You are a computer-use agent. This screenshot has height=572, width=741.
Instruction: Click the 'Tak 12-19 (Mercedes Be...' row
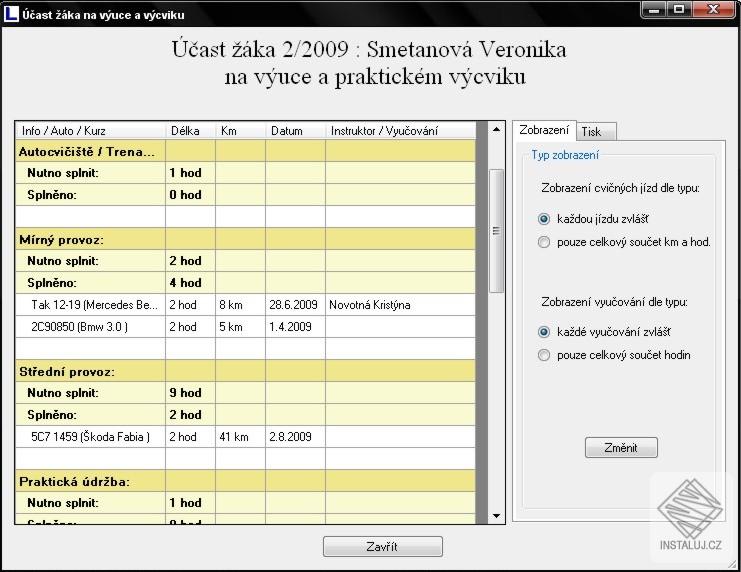(x=245, y=305)
